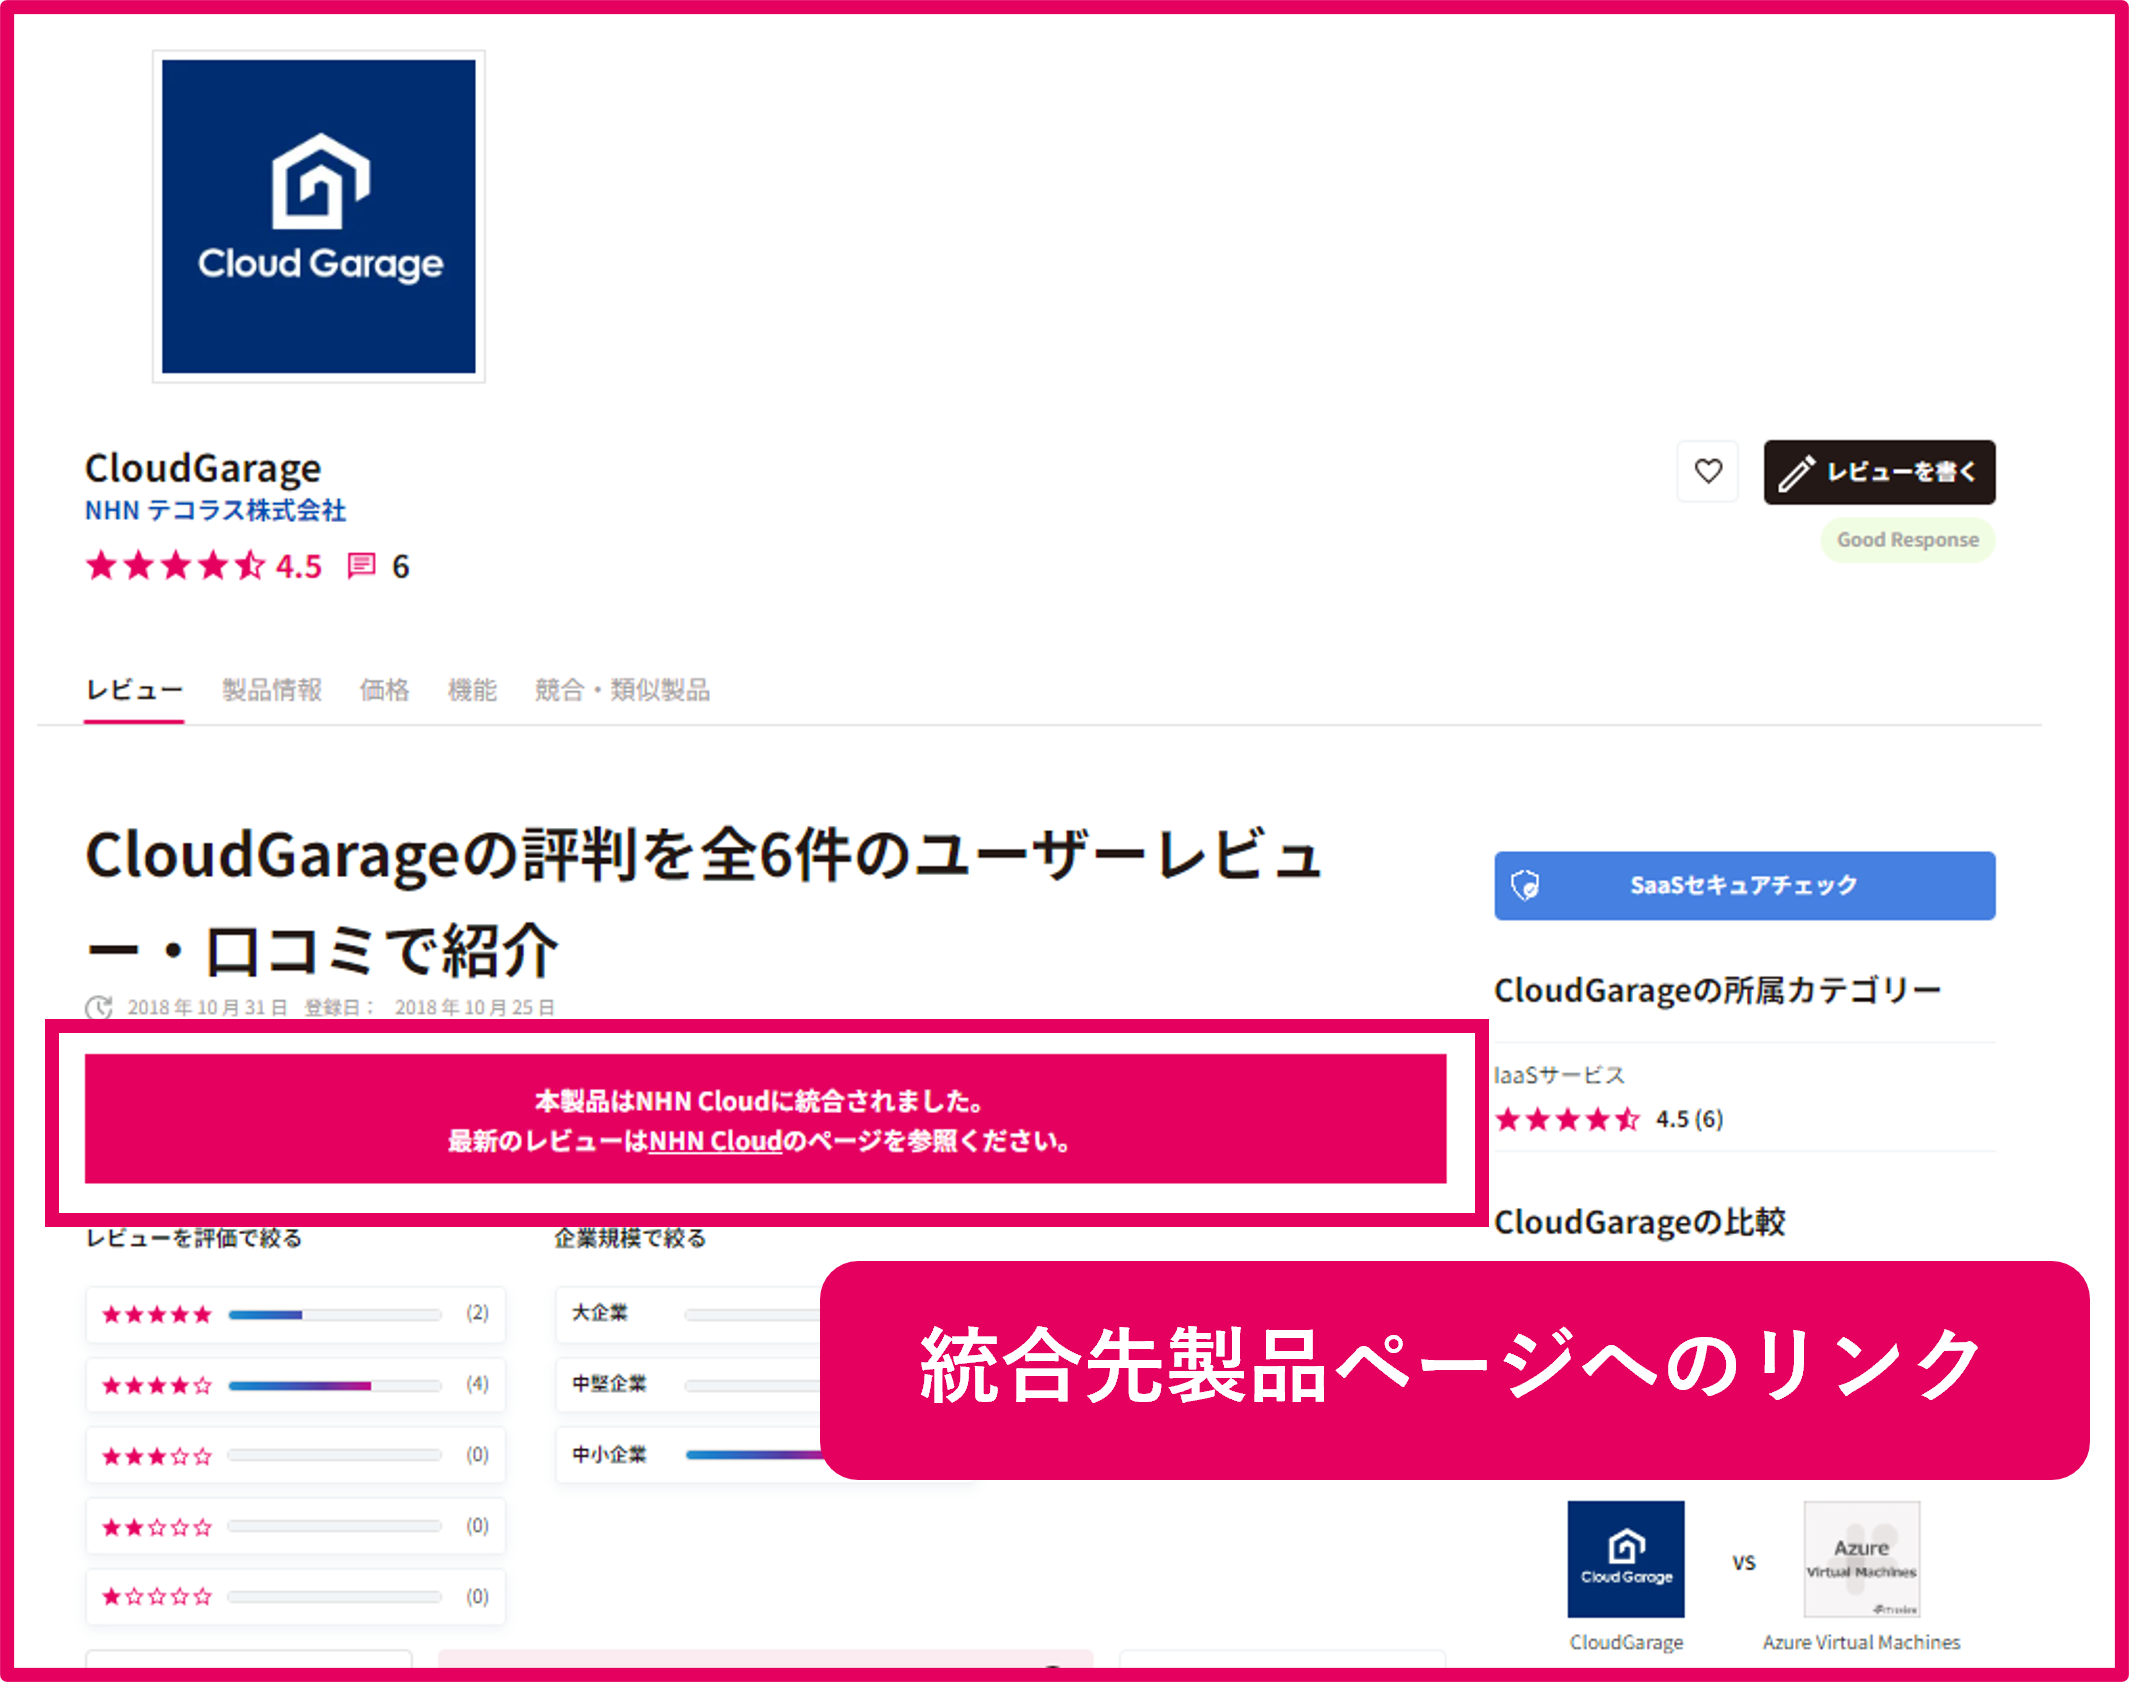Click the CloudGarage logo image
The image size is (2129, 1682).
coord(318,215)
